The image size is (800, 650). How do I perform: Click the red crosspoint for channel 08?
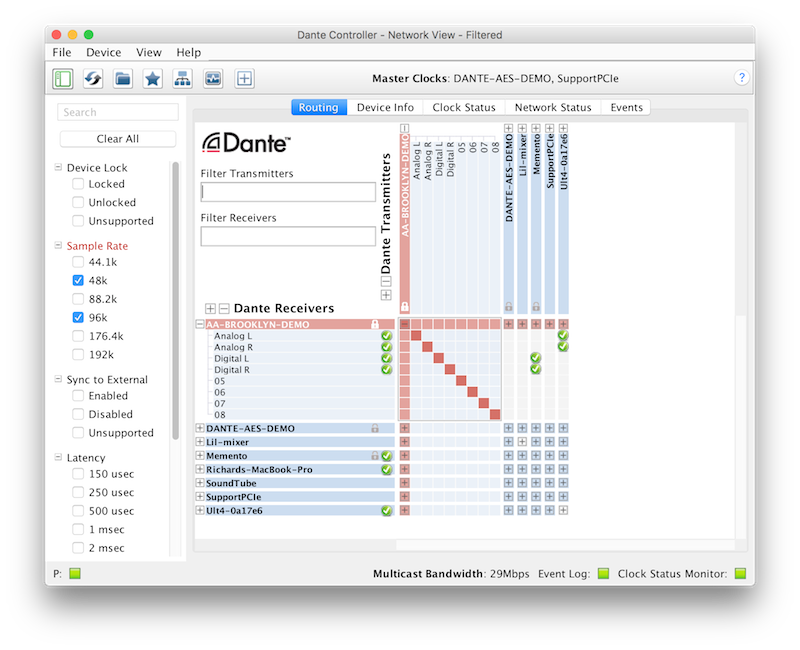(495, 414)
